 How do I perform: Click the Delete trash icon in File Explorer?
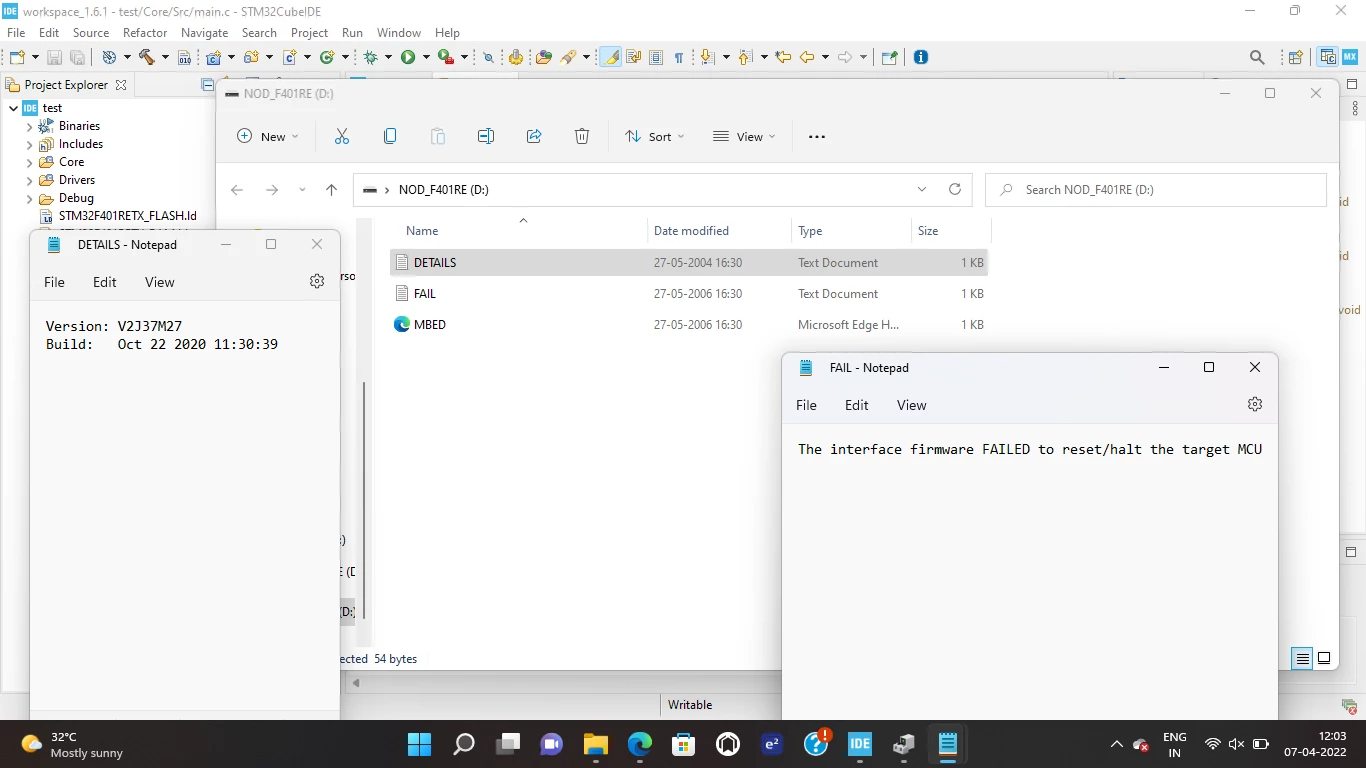(x=582, y=136)
